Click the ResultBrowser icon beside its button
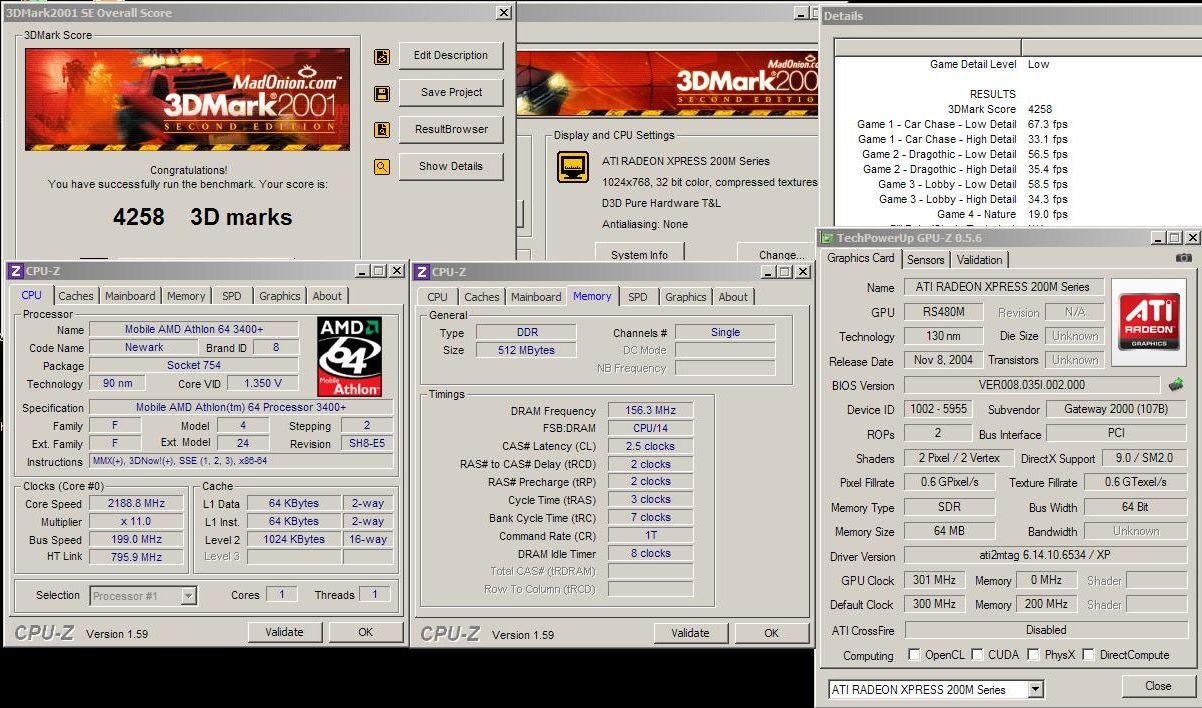 (382, 130)
